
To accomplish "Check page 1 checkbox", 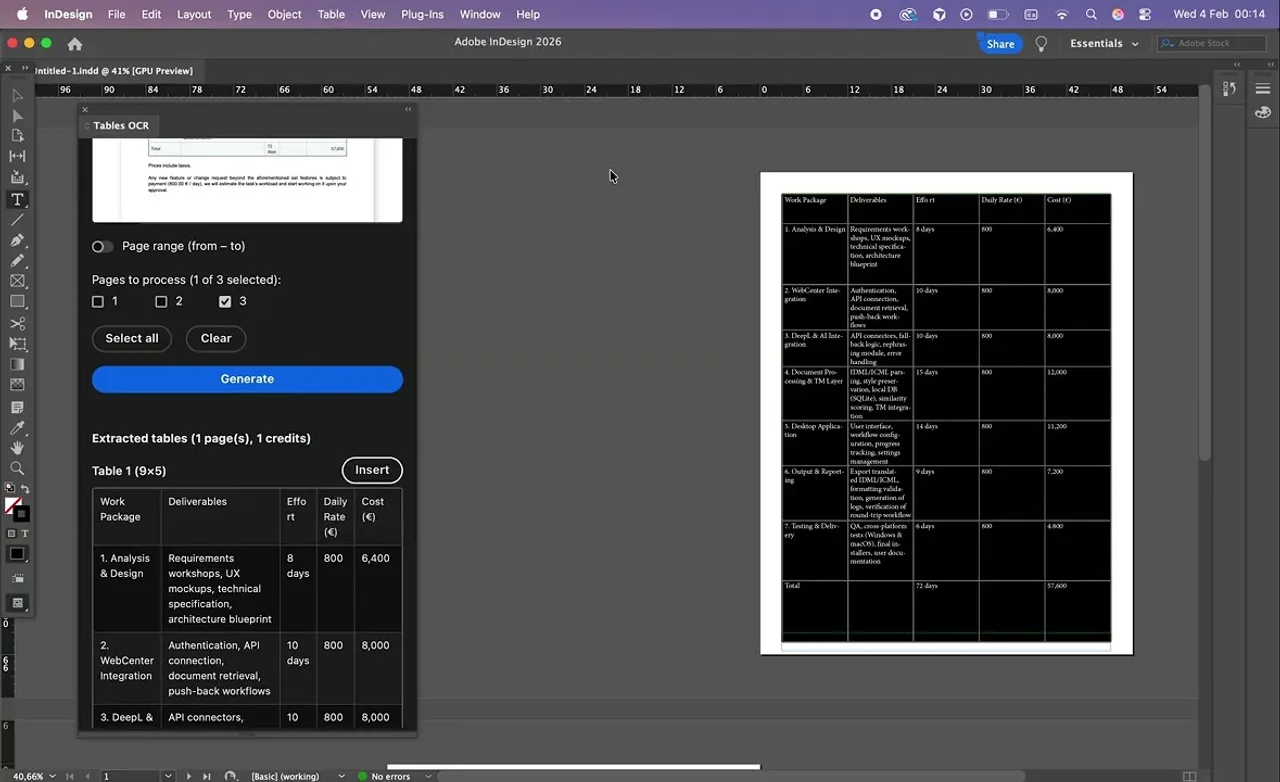I will (x=98, y=301).
